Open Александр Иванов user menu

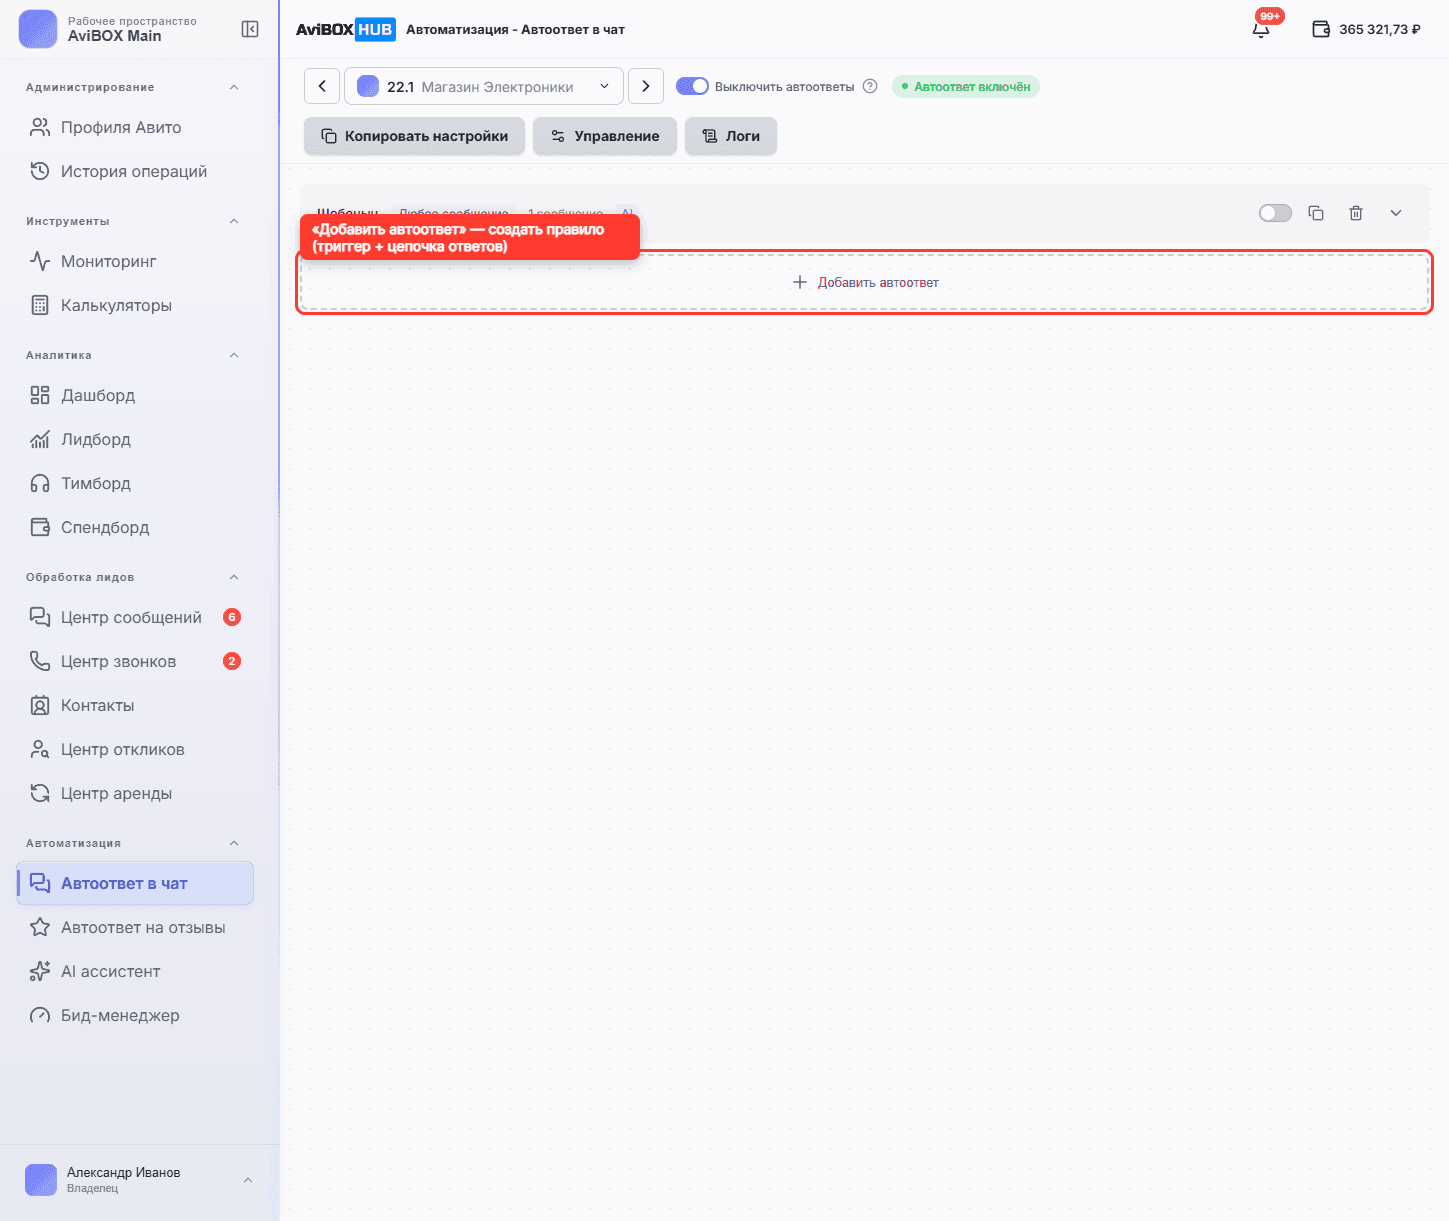[140, 1180]
